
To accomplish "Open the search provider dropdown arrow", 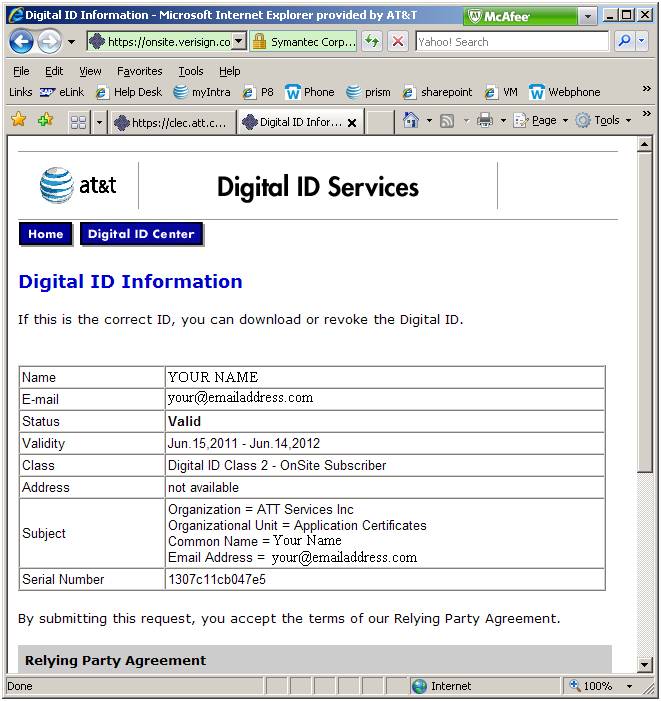I will 641,41.
